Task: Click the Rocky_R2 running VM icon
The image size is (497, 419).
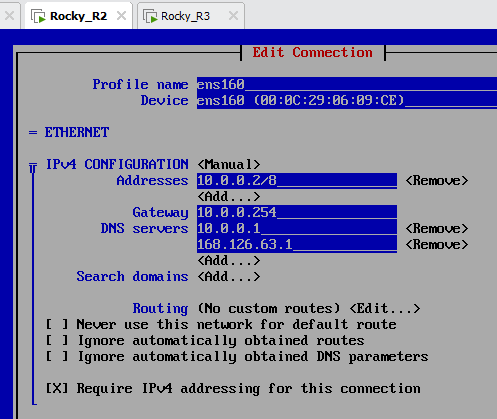Action: [x=38, y=16]
